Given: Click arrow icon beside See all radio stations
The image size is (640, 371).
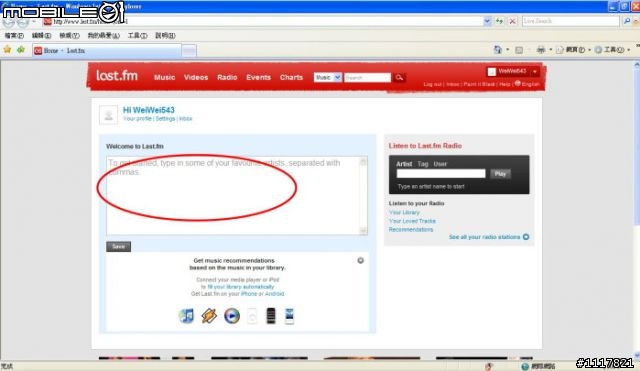Looking at the screenshot, I should (x=526, y=237).
